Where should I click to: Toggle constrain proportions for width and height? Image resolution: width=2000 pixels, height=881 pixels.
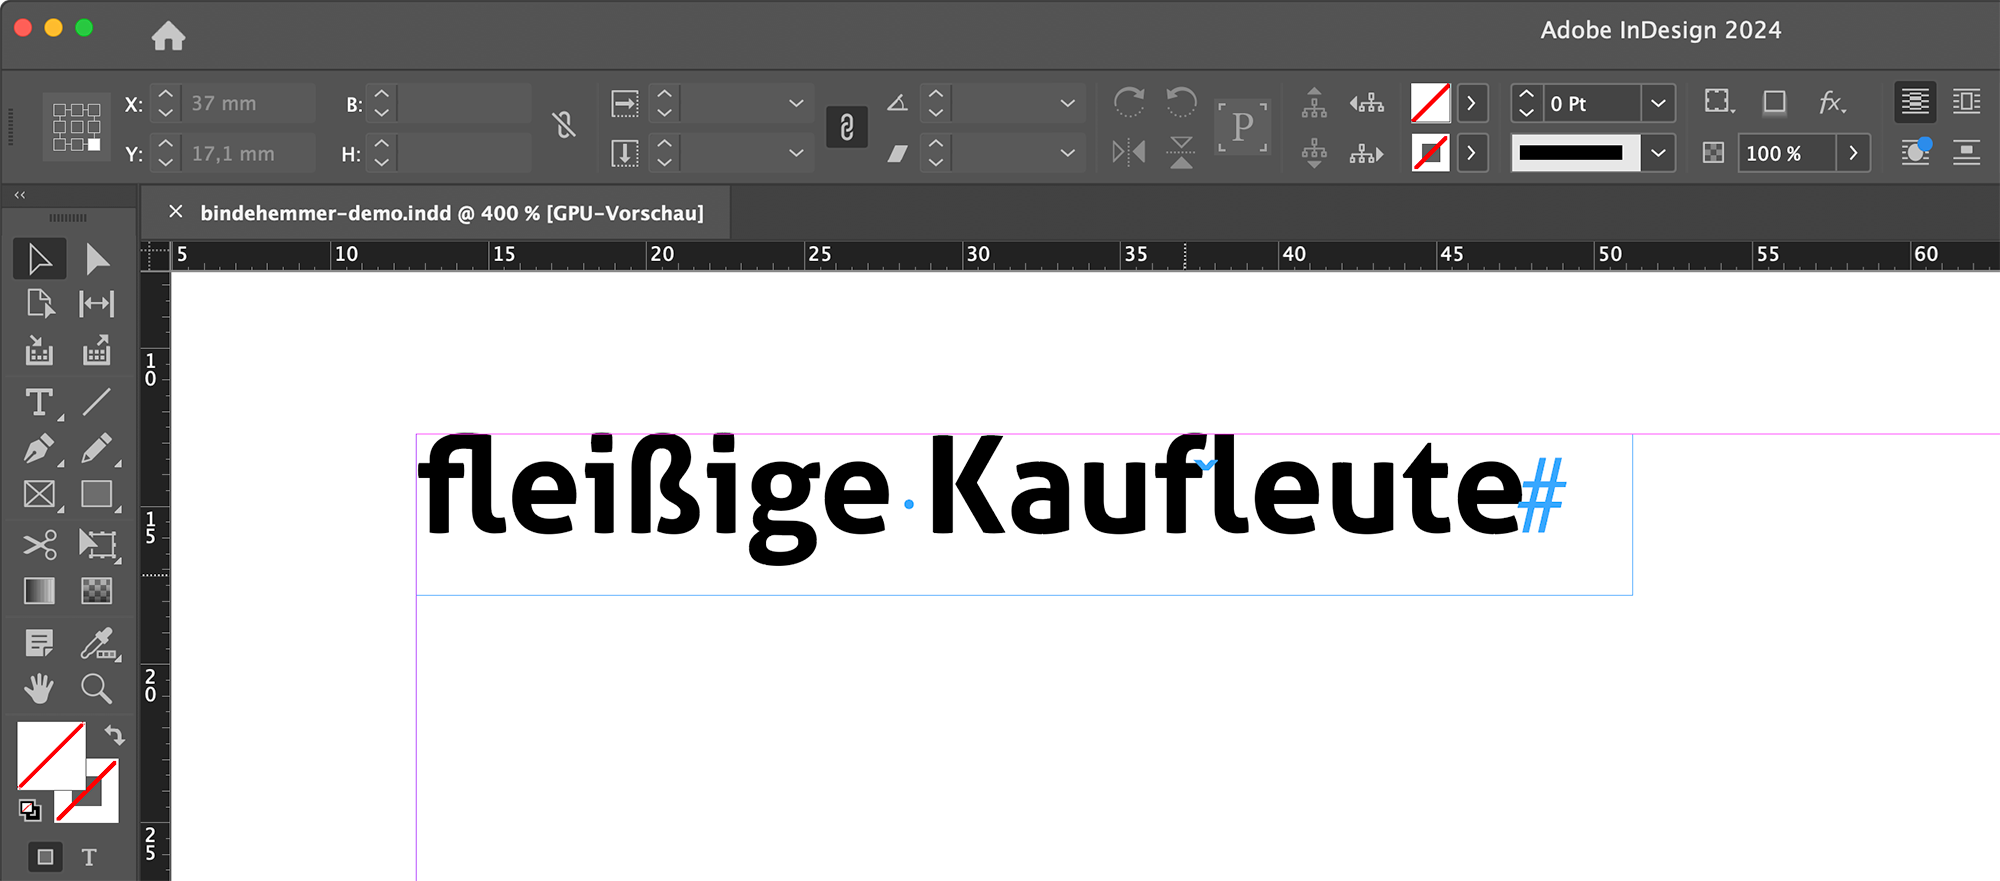[x=564, y=126]
